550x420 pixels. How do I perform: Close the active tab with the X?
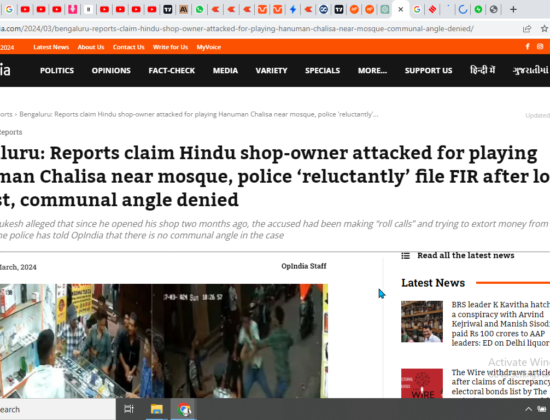coord(401,9)
